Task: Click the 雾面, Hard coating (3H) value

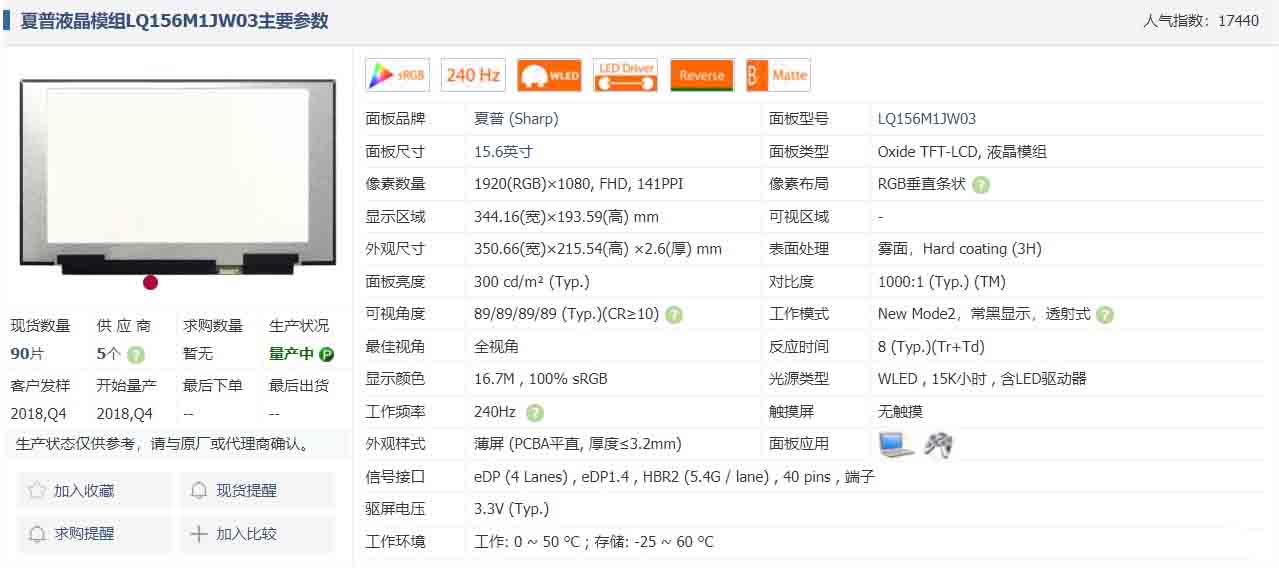Action: click(x=960, y=249)
